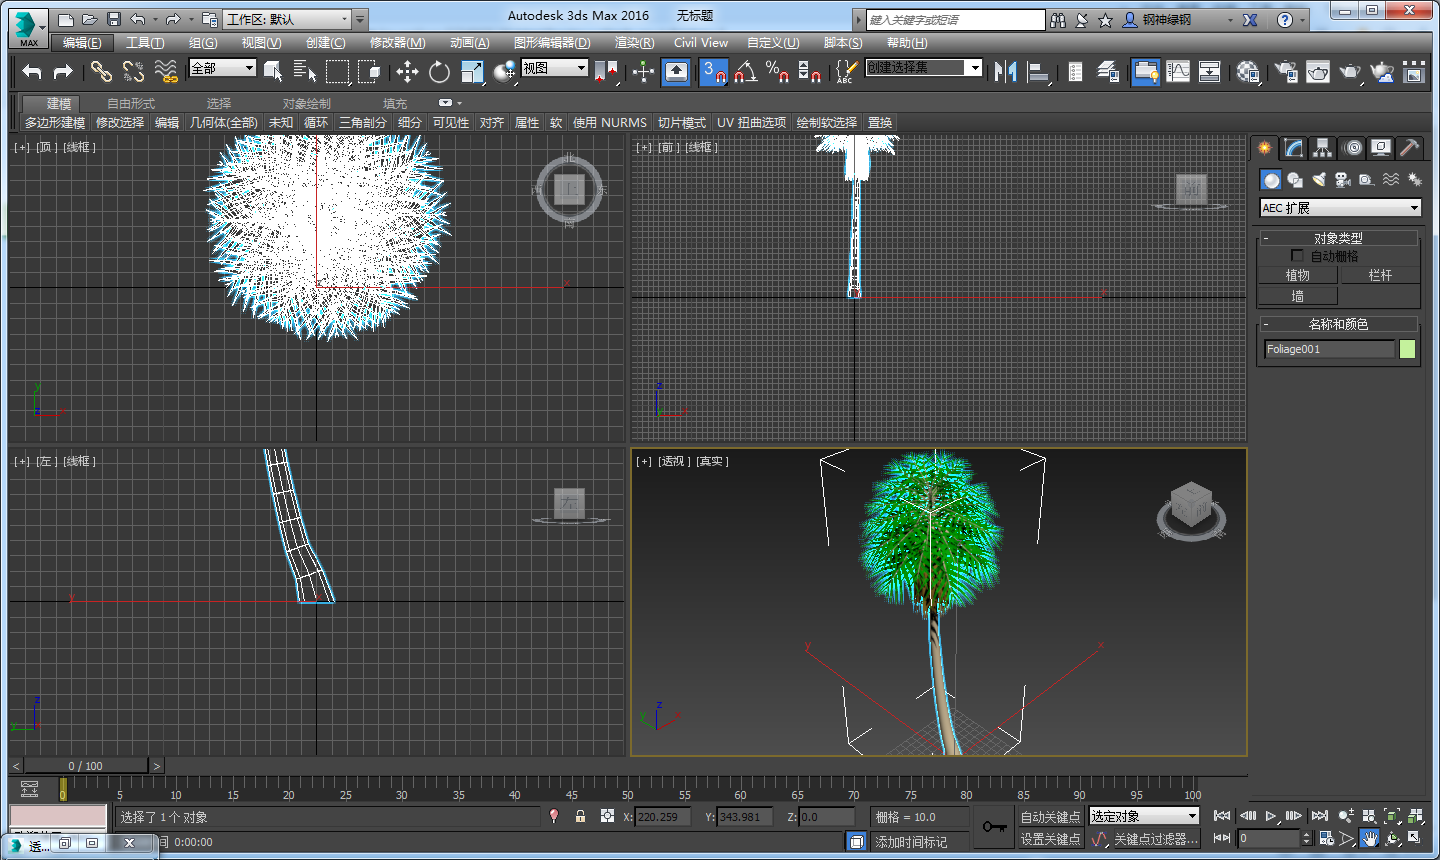The image size is (1440, 860).
Task: Select the Shapes category icon
Action: coord(1295,180)
